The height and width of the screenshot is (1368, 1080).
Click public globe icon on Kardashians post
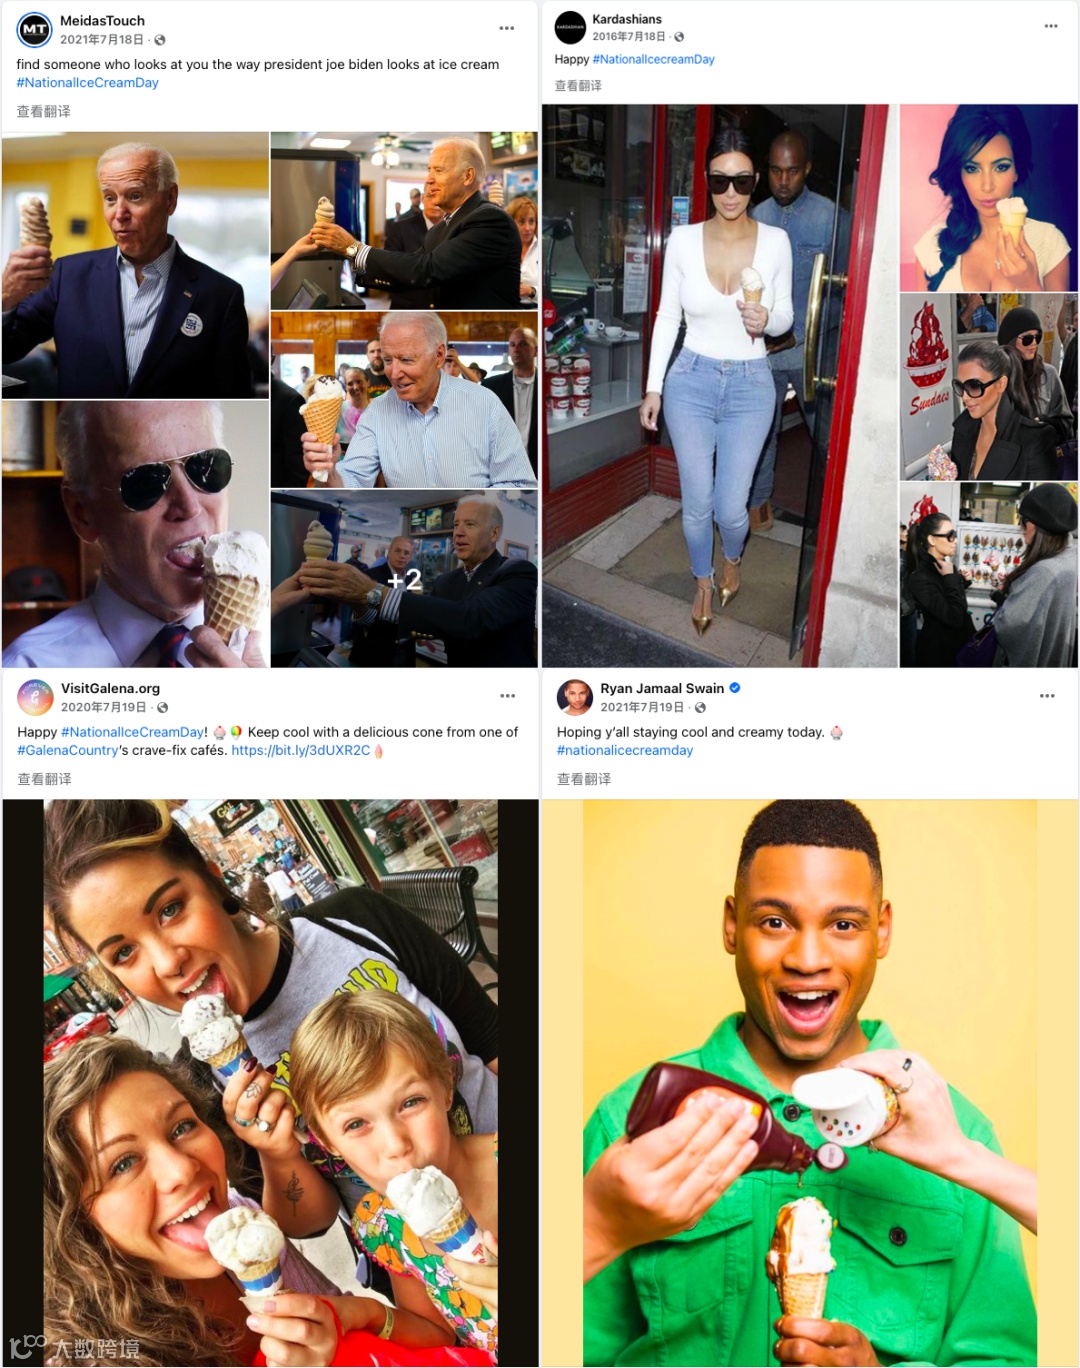coord(679,37)
